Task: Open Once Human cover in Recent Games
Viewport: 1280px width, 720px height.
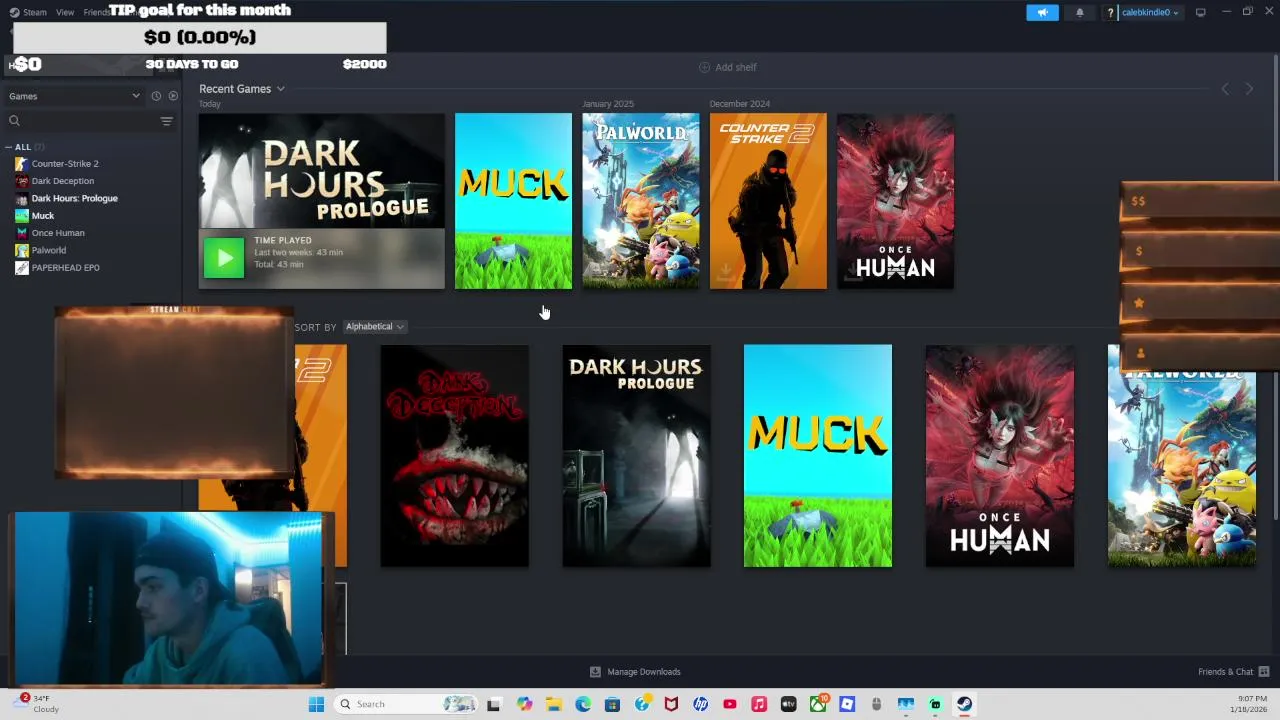Action: tap(895, 201)
